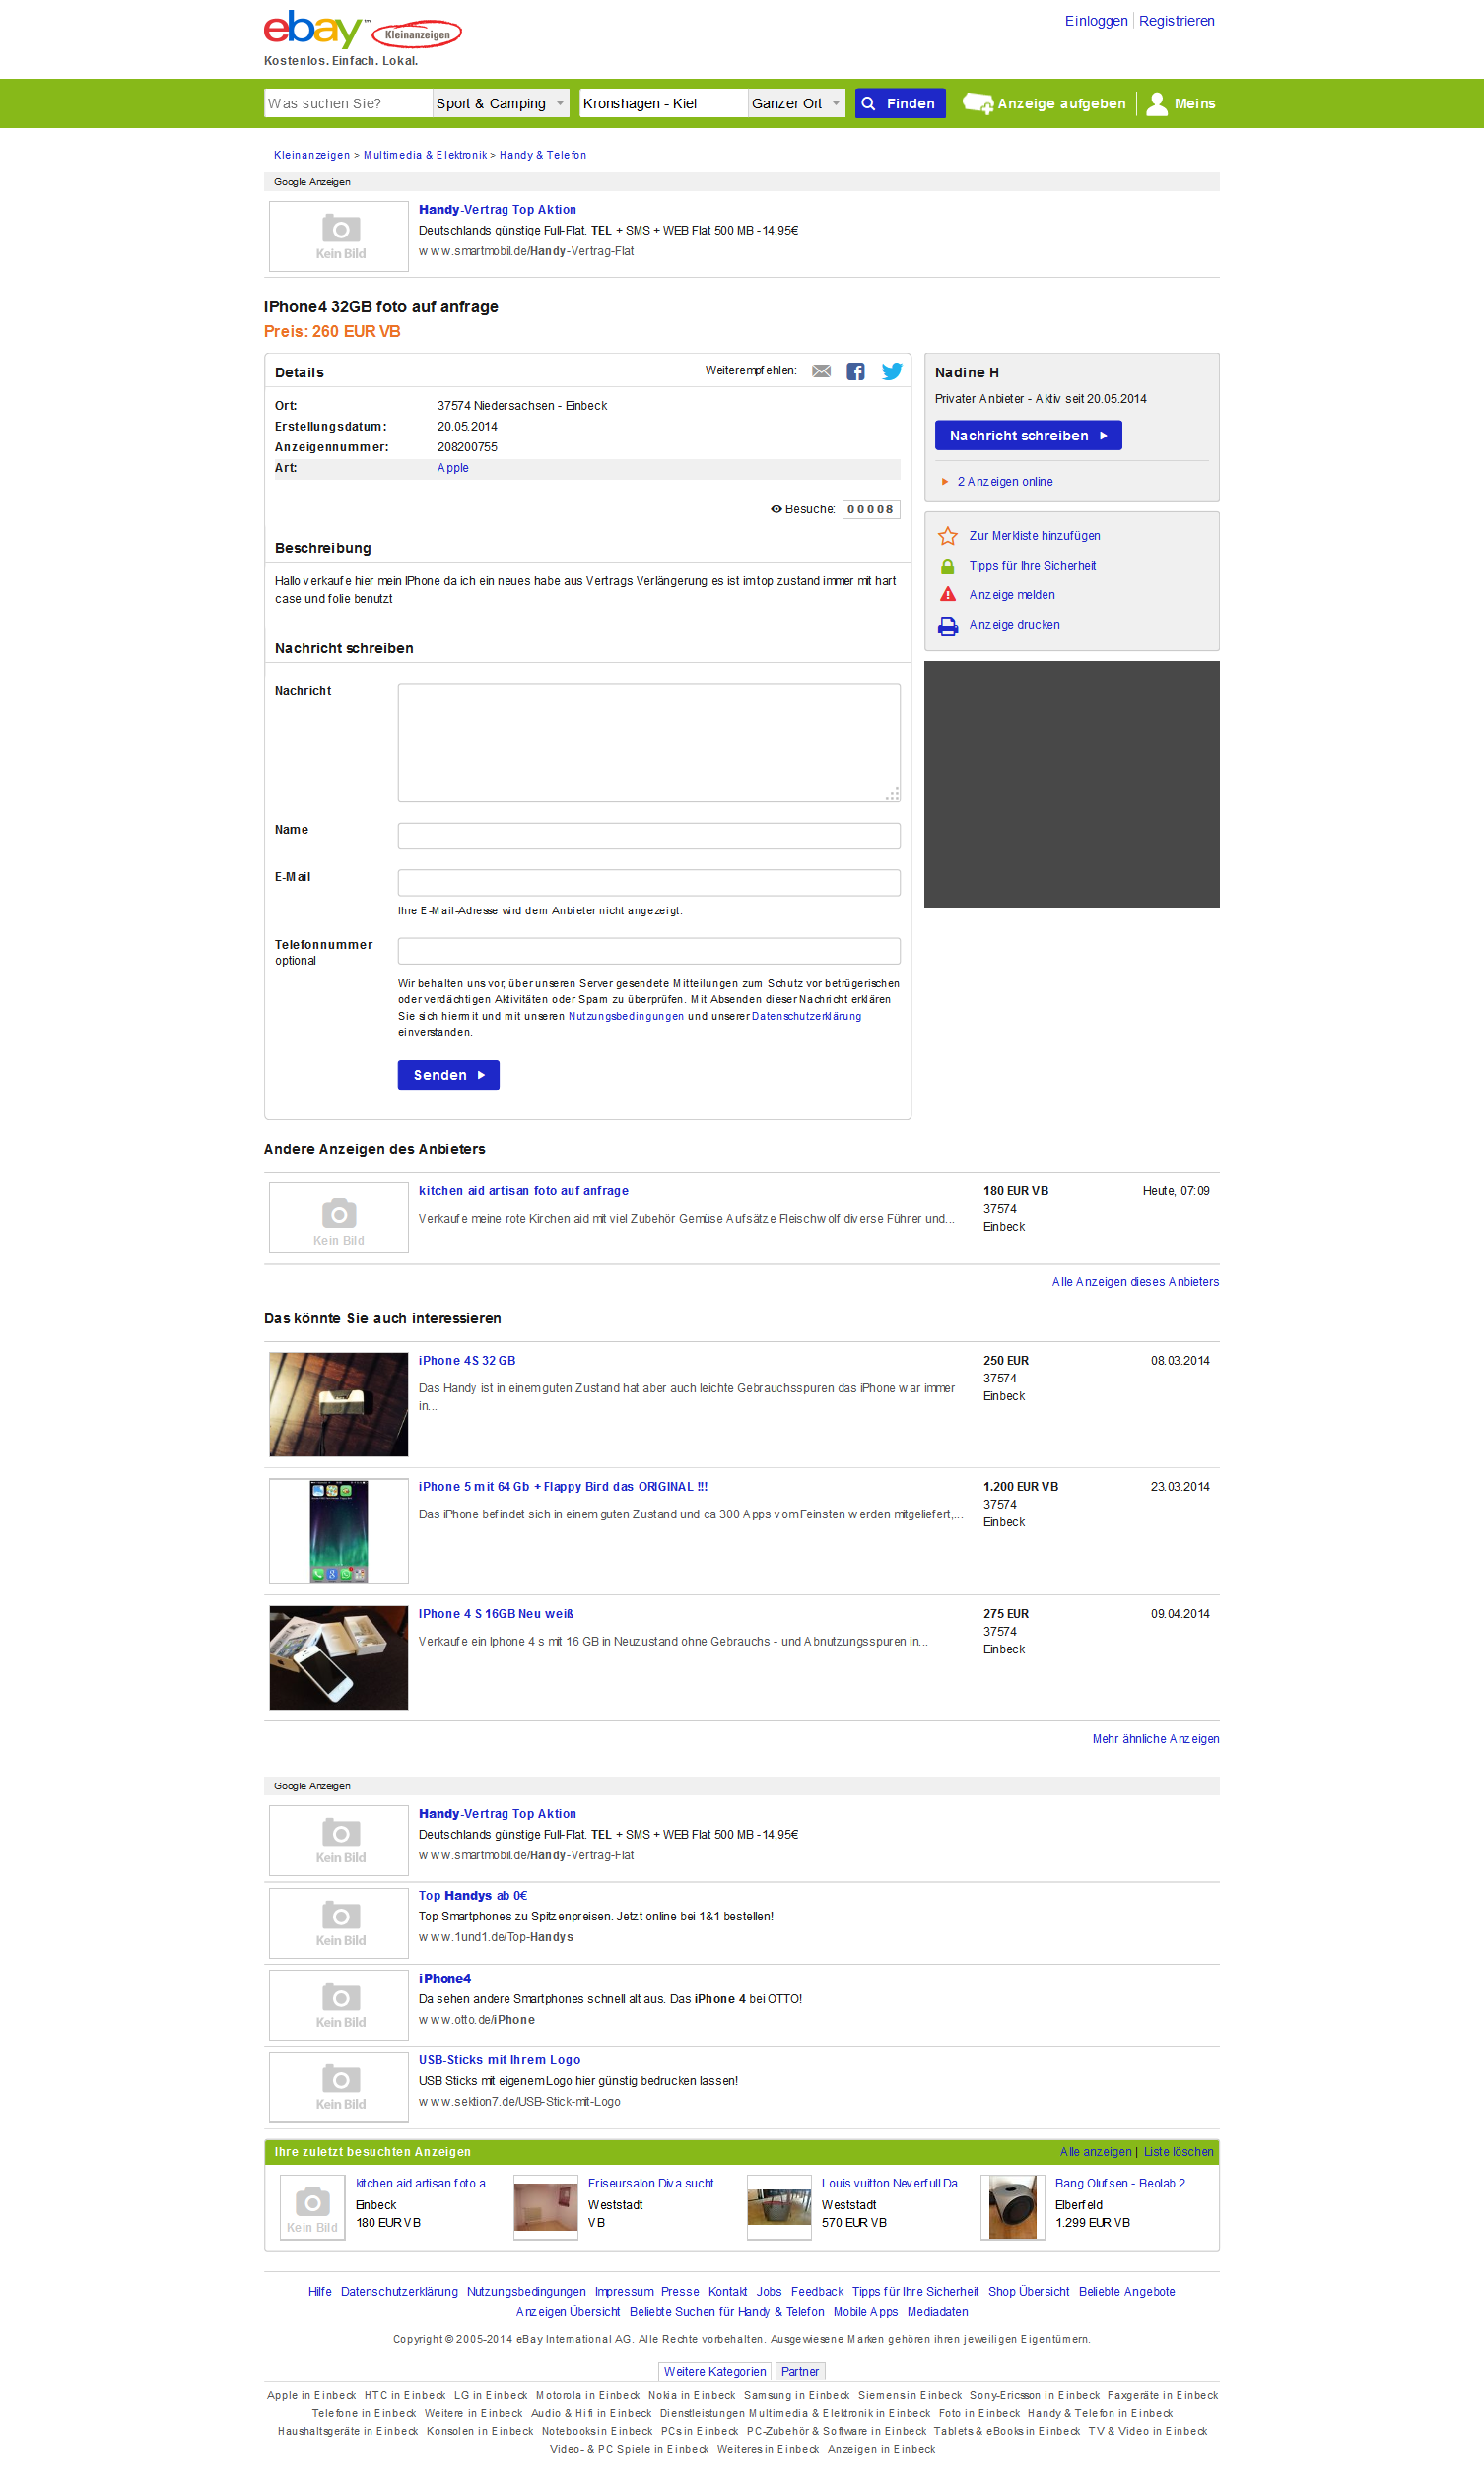Open the Ganzer Ort radius dropdown
This screenshot has height=2490, width=1484.
796,103
